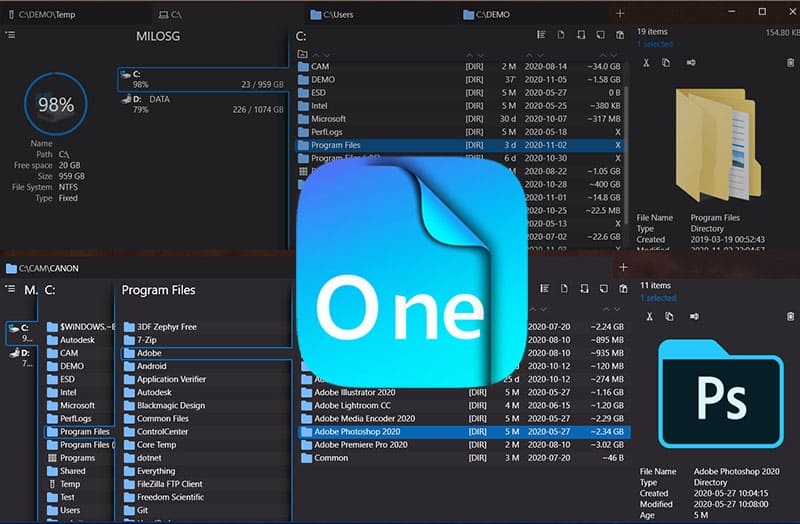800x524 pixels.
Task: Click ascending arrow above the [DIR] column in C:
Action: [469, 55]
